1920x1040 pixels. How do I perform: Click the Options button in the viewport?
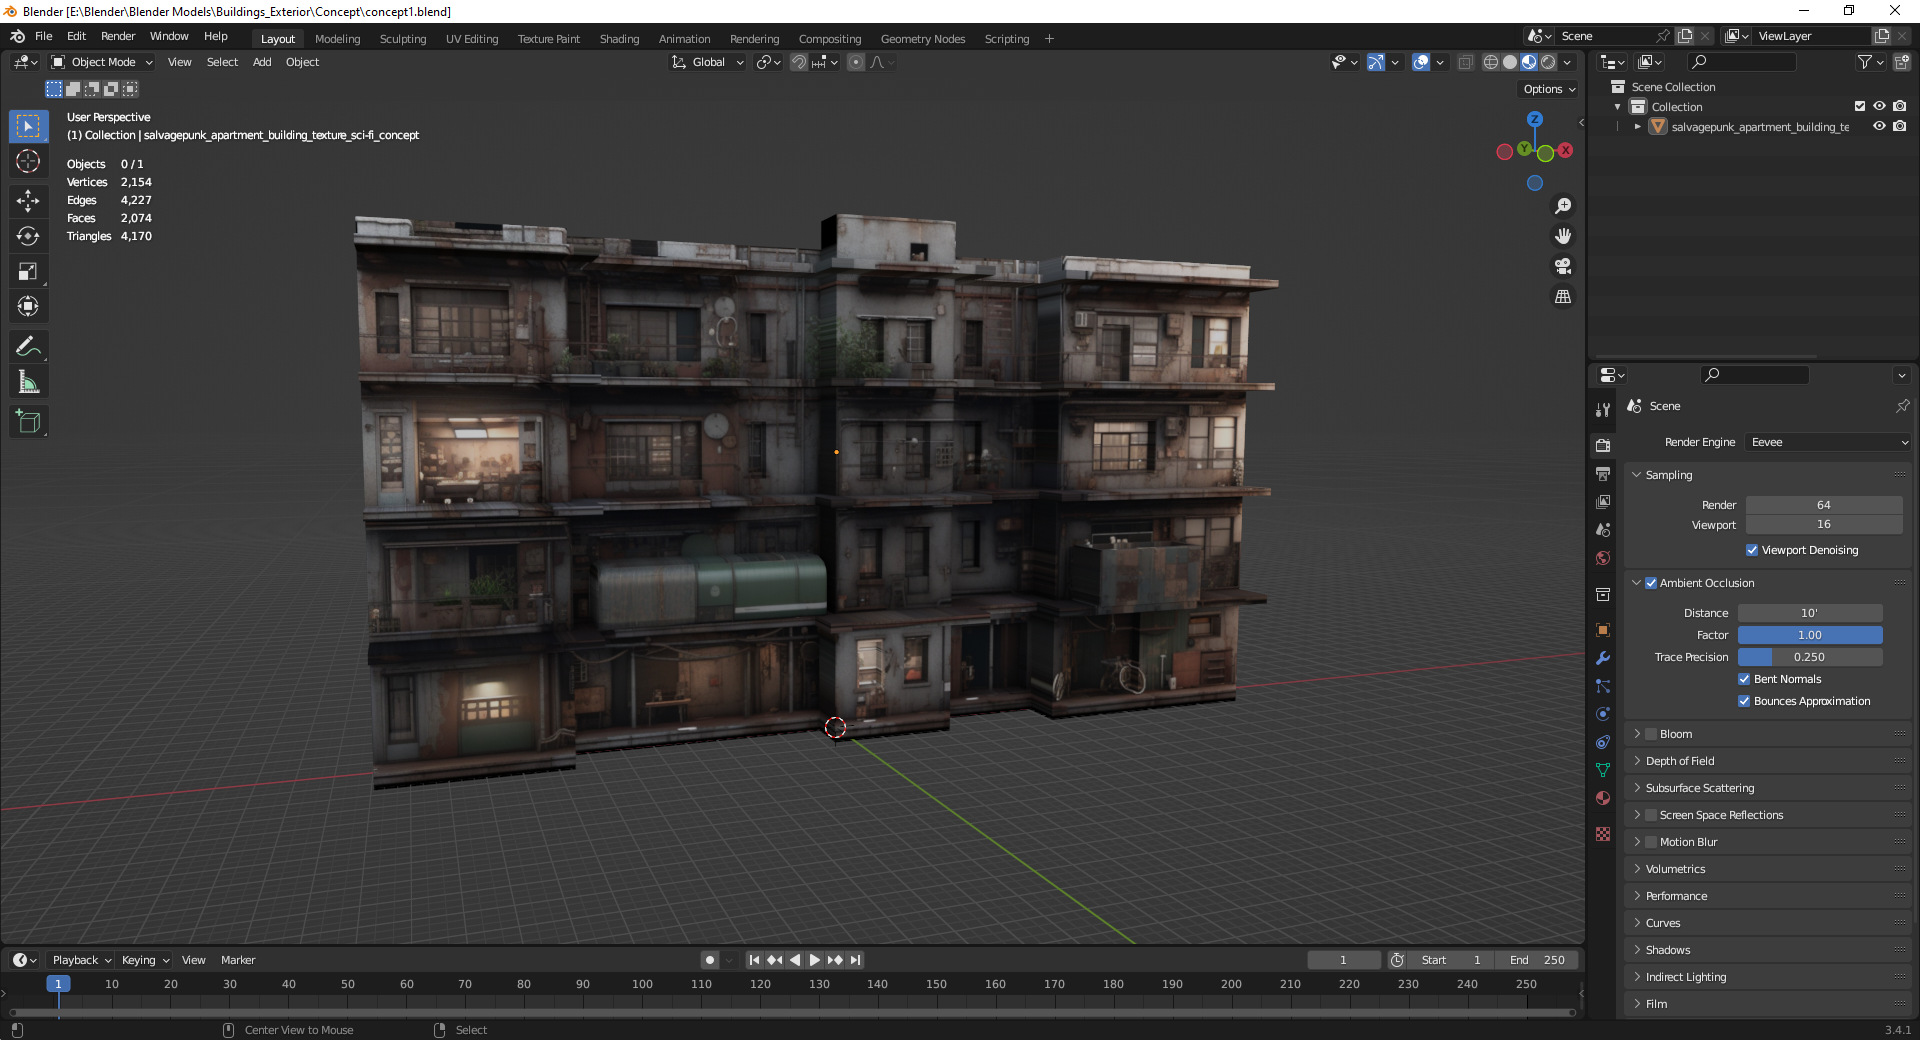[1546, 89]
